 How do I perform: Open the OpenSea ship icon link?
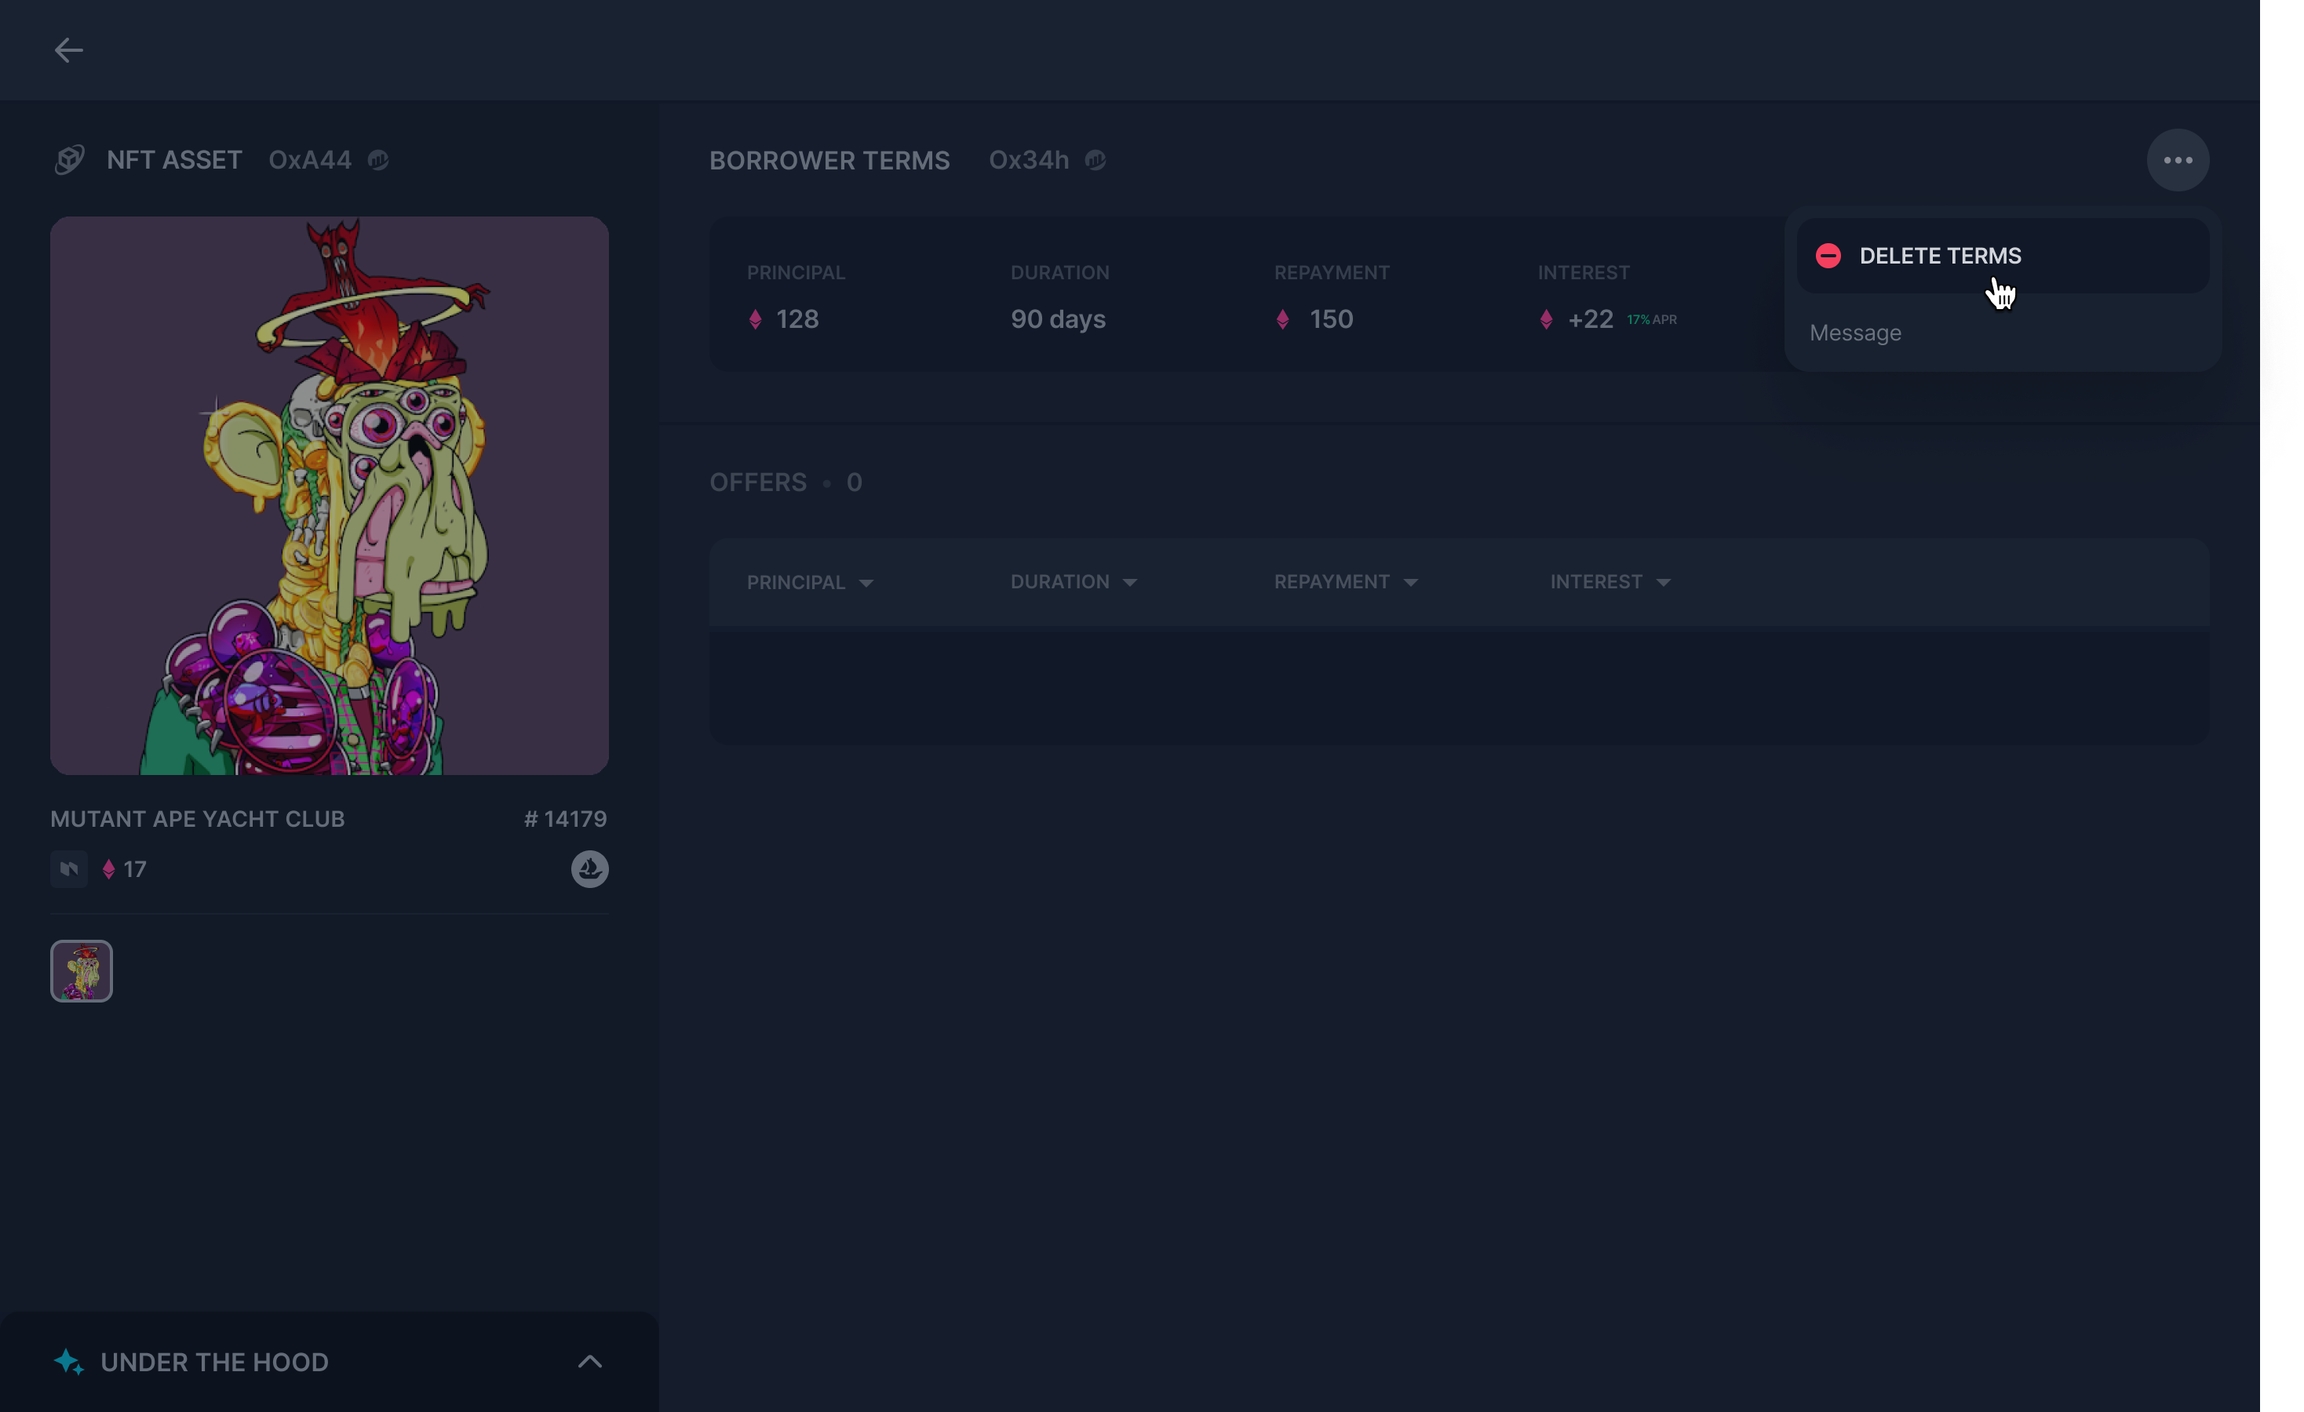[x=589, y=869]
